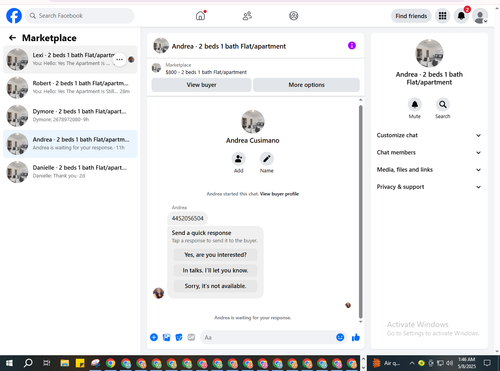This screenshot has height=371, width=500.
Task: Send a thumbs up like
Action: (x=356, y=337)
